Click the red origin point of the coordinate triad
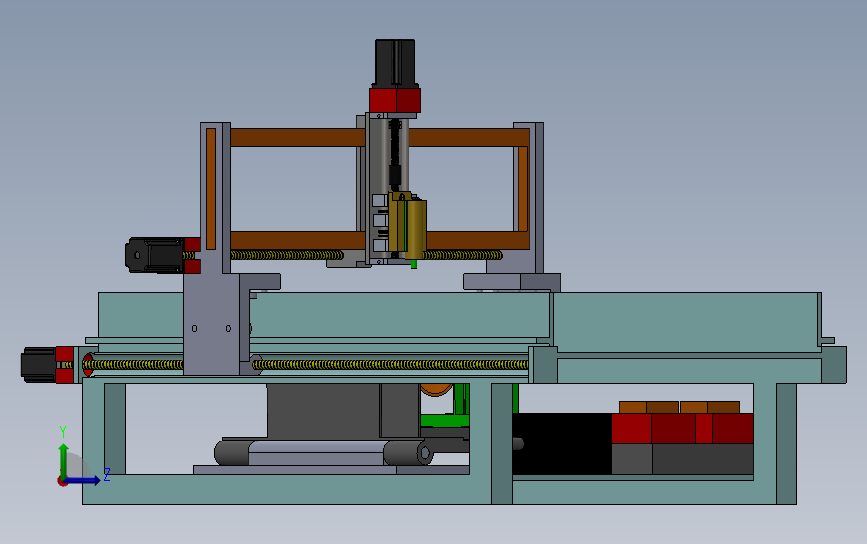The image size is (867, 544). (x=62, y=481)
